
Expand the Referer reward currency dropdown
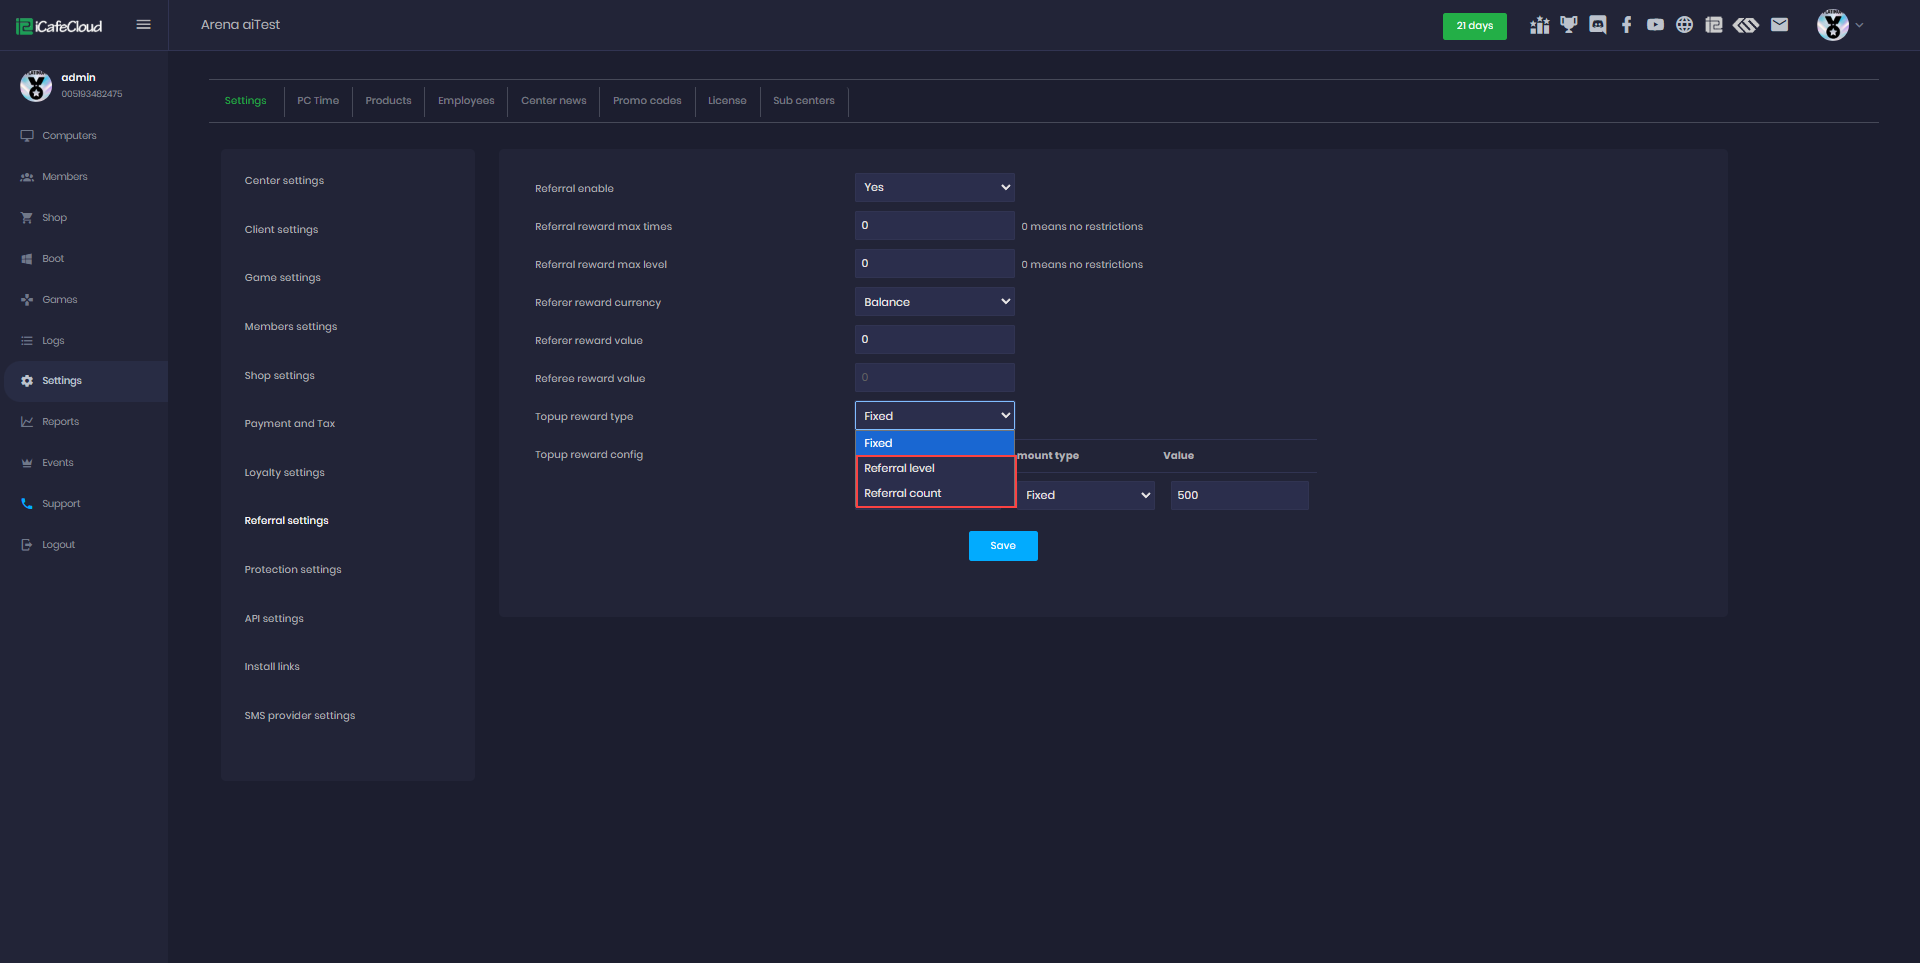(934, 302)
